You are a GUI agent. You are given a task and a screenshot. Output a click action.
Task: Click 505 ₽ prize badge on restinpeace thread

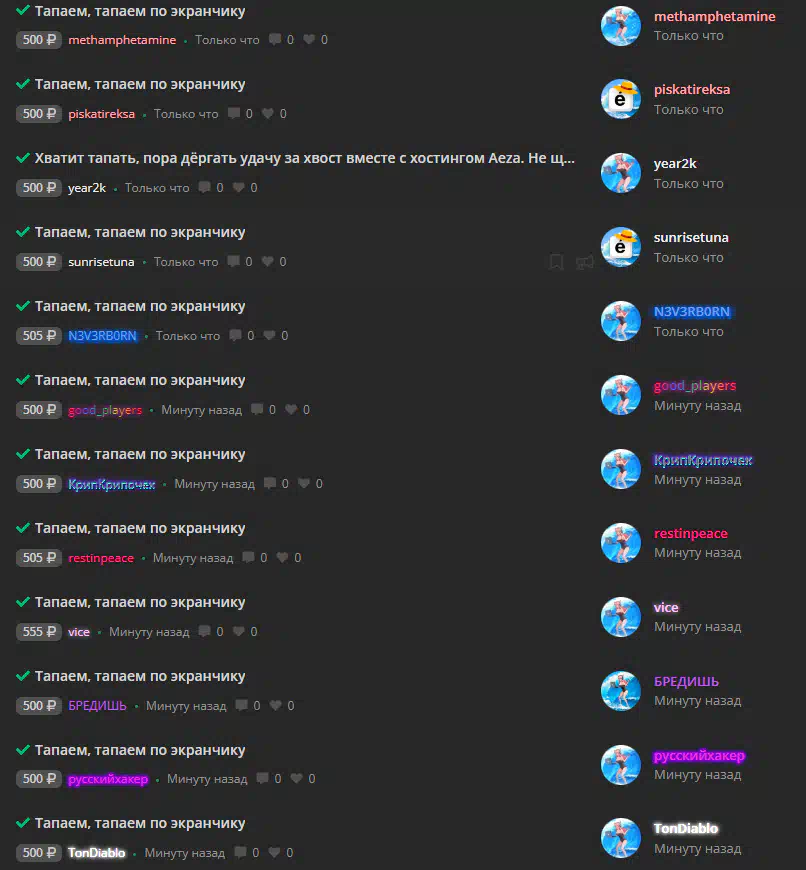click(x=39, y=558)
